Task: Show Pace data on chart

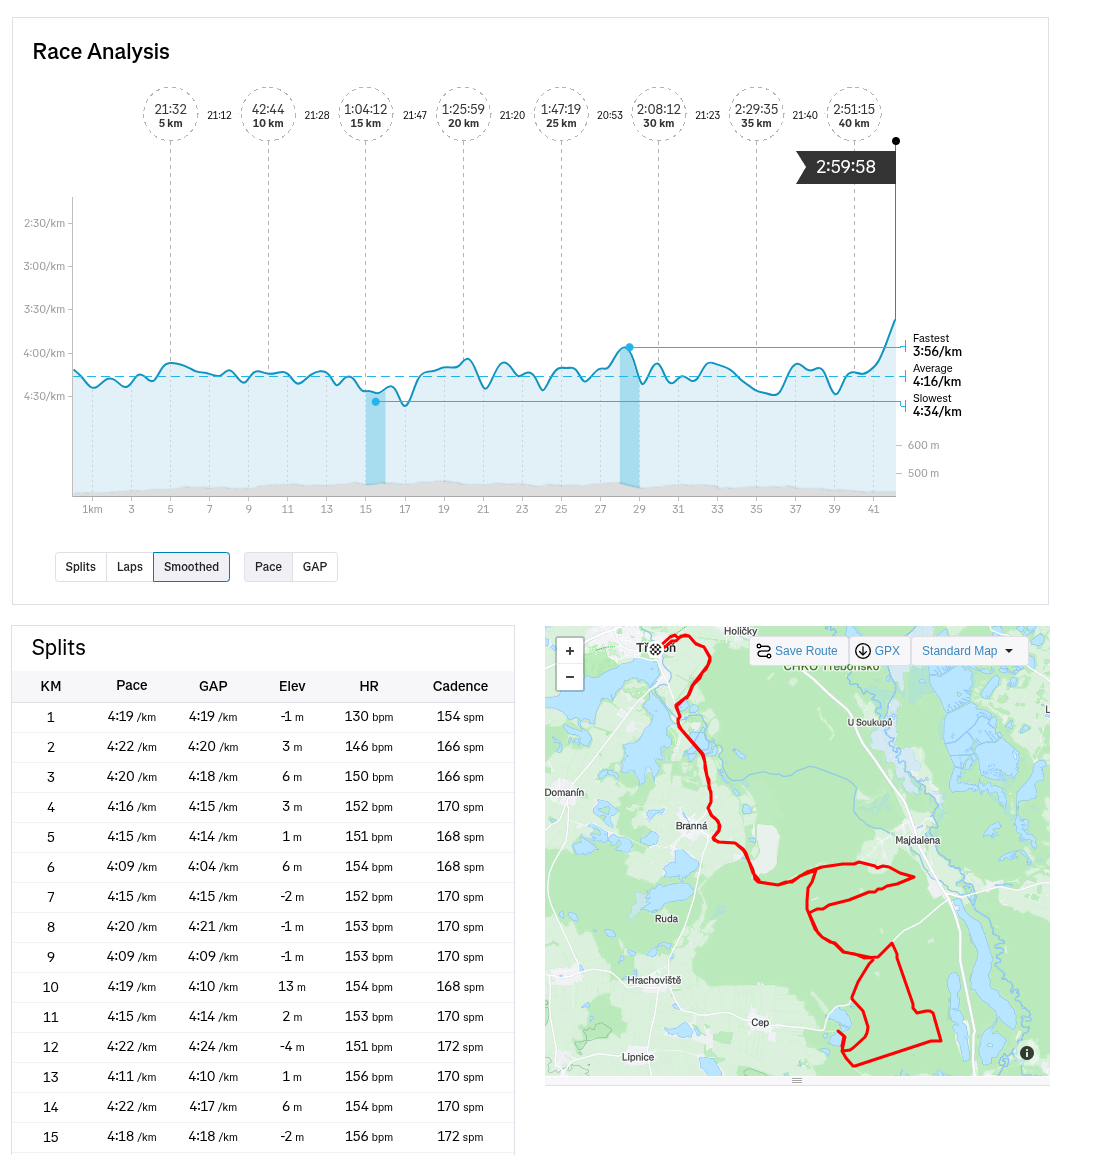Action: 268,567
